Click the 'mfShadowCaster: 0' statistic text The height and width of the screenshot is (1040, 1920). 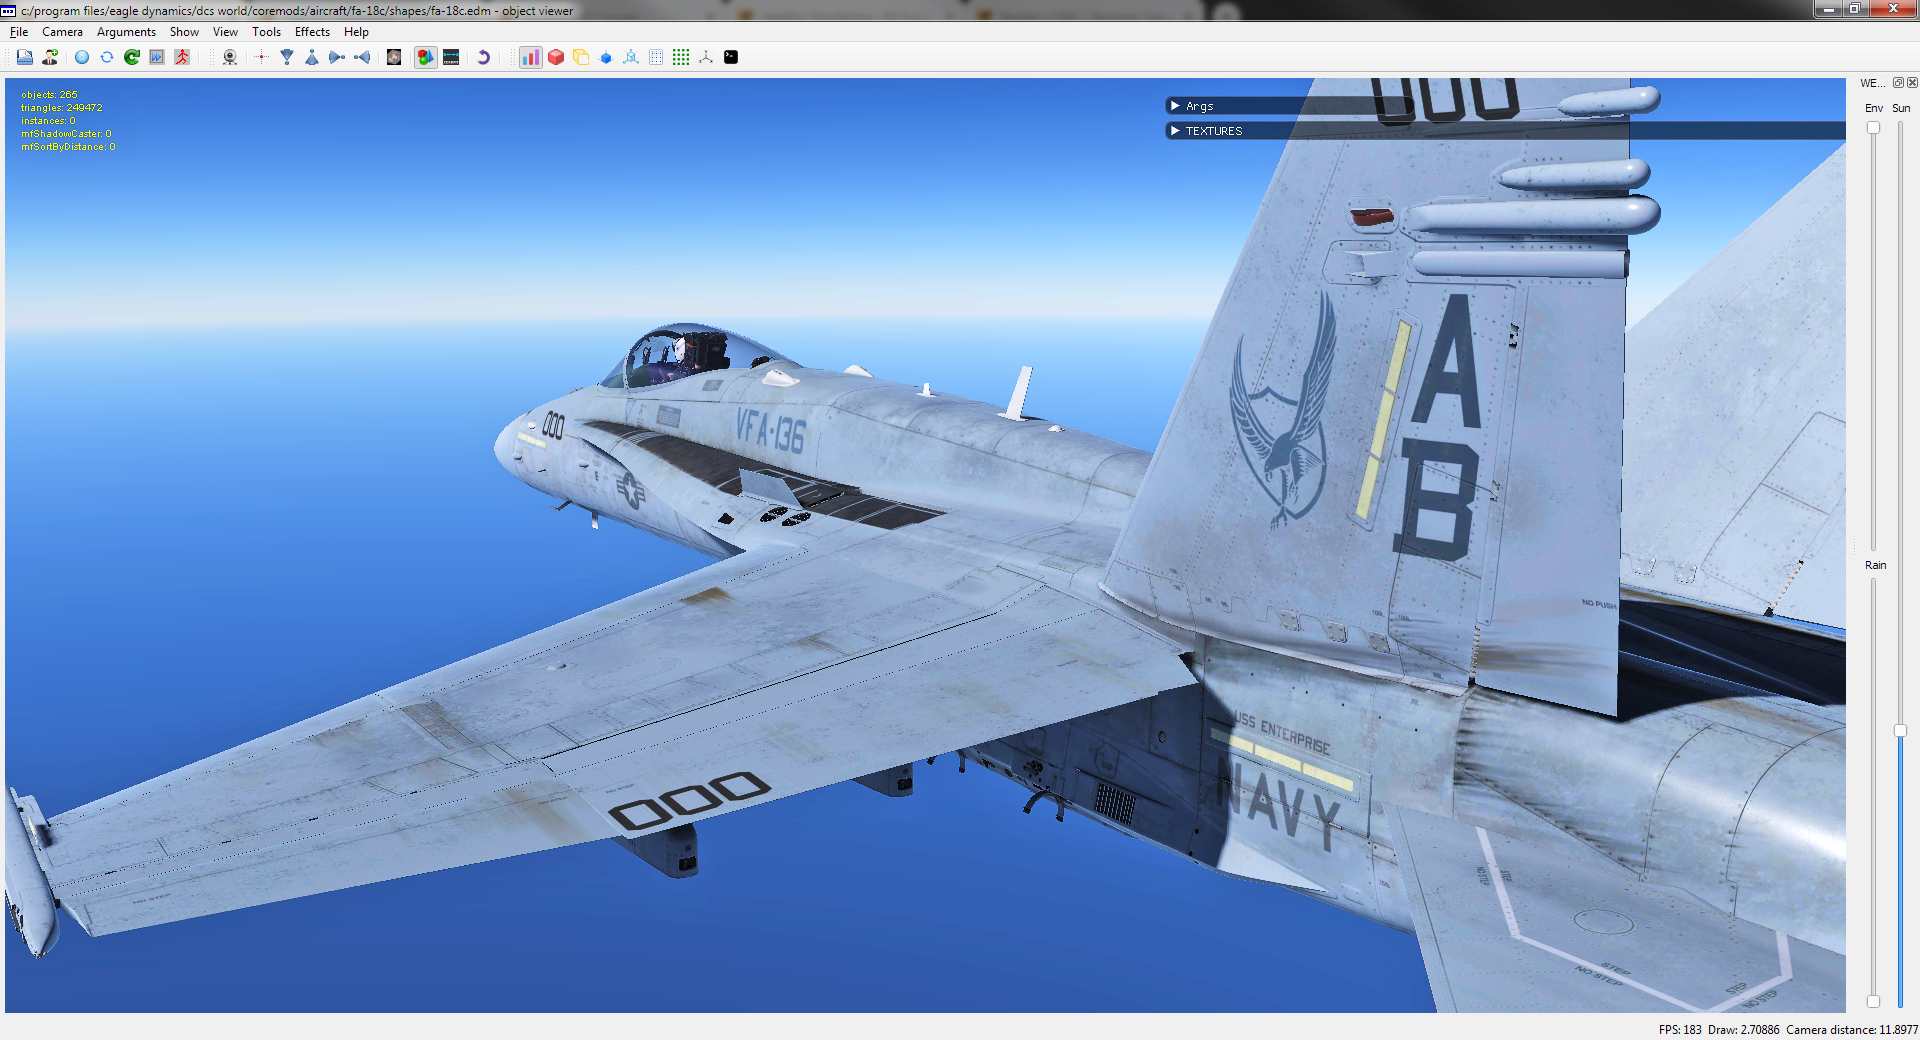(66, 134)
